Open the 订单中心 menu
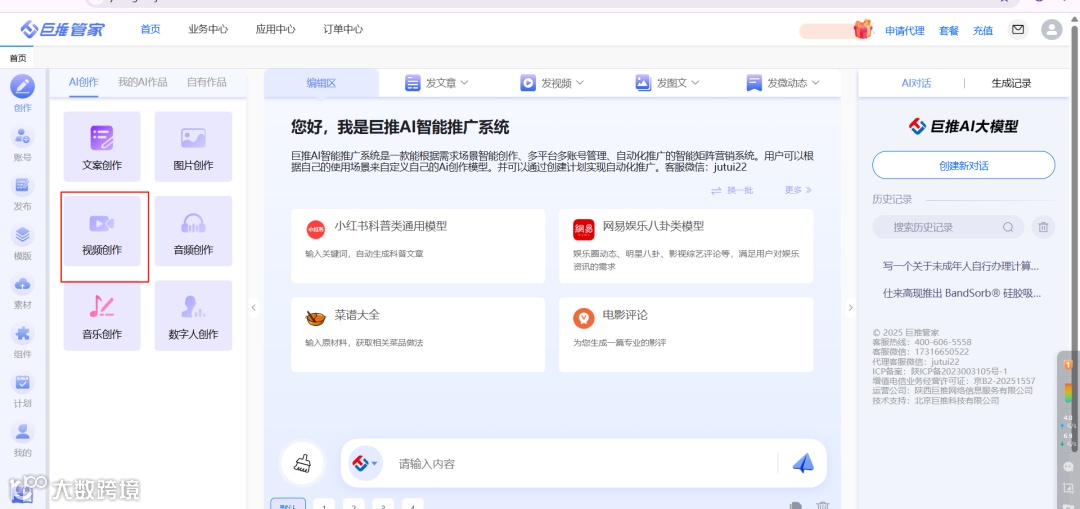Viewport: 1080px width, 509px height. [343, 29]
